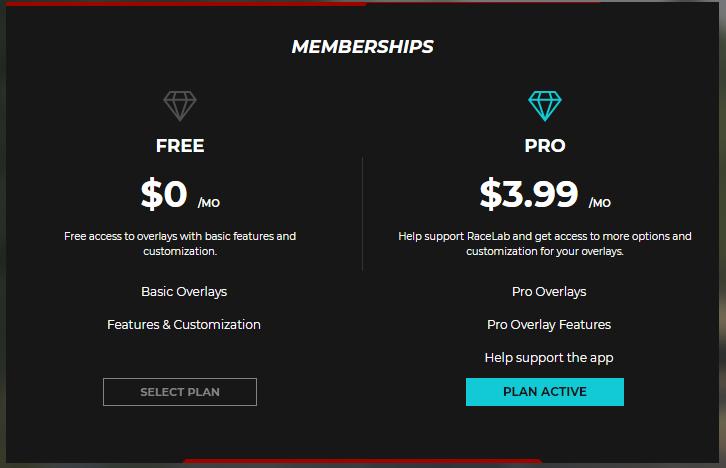Click the Pro Overlay Features item
Viewport: 726px width, 468px height.
point(549,324)
